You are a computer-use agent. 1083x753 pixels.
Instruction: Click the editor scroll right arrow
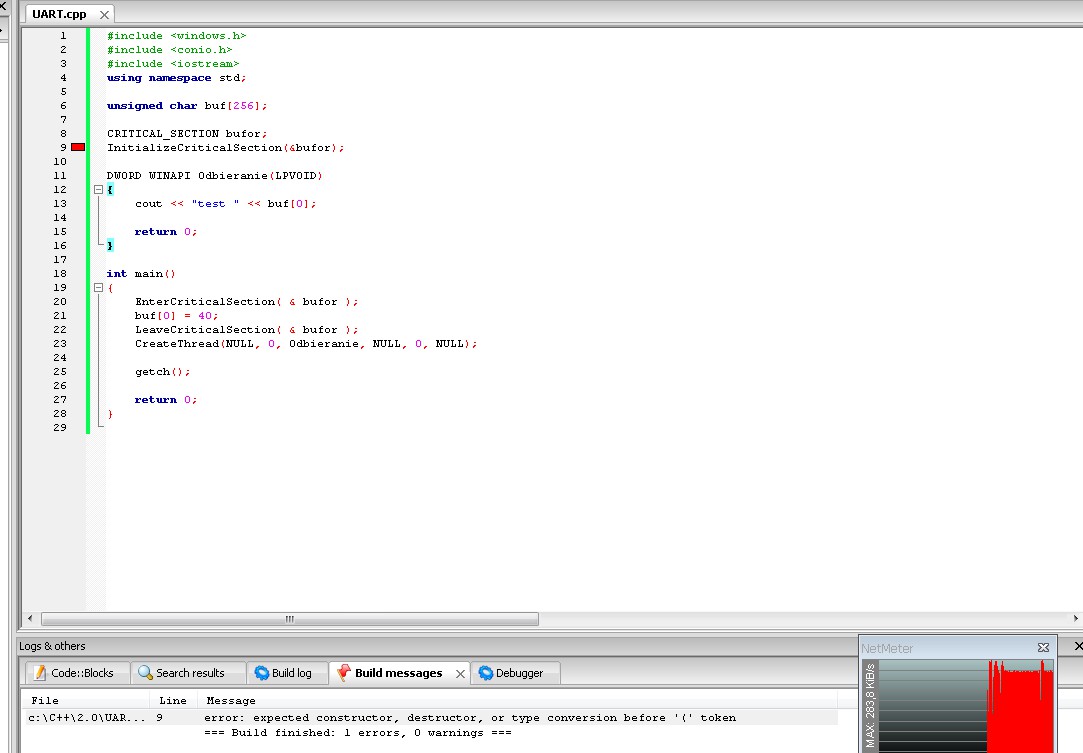[x=1075, y=618]
